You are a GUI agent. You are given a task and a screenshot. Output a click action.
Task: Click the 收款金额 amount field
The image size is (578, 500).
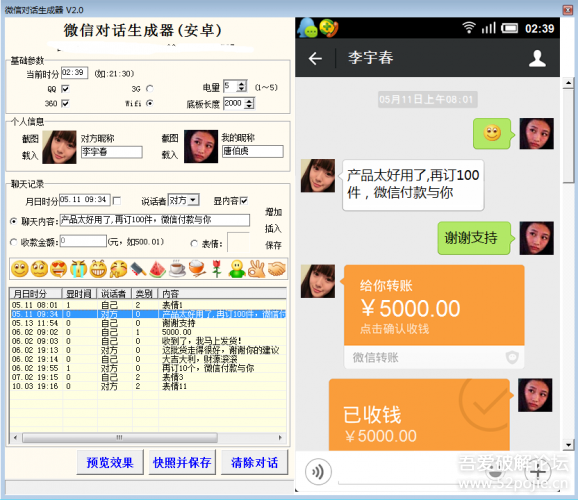click(83, 241)
